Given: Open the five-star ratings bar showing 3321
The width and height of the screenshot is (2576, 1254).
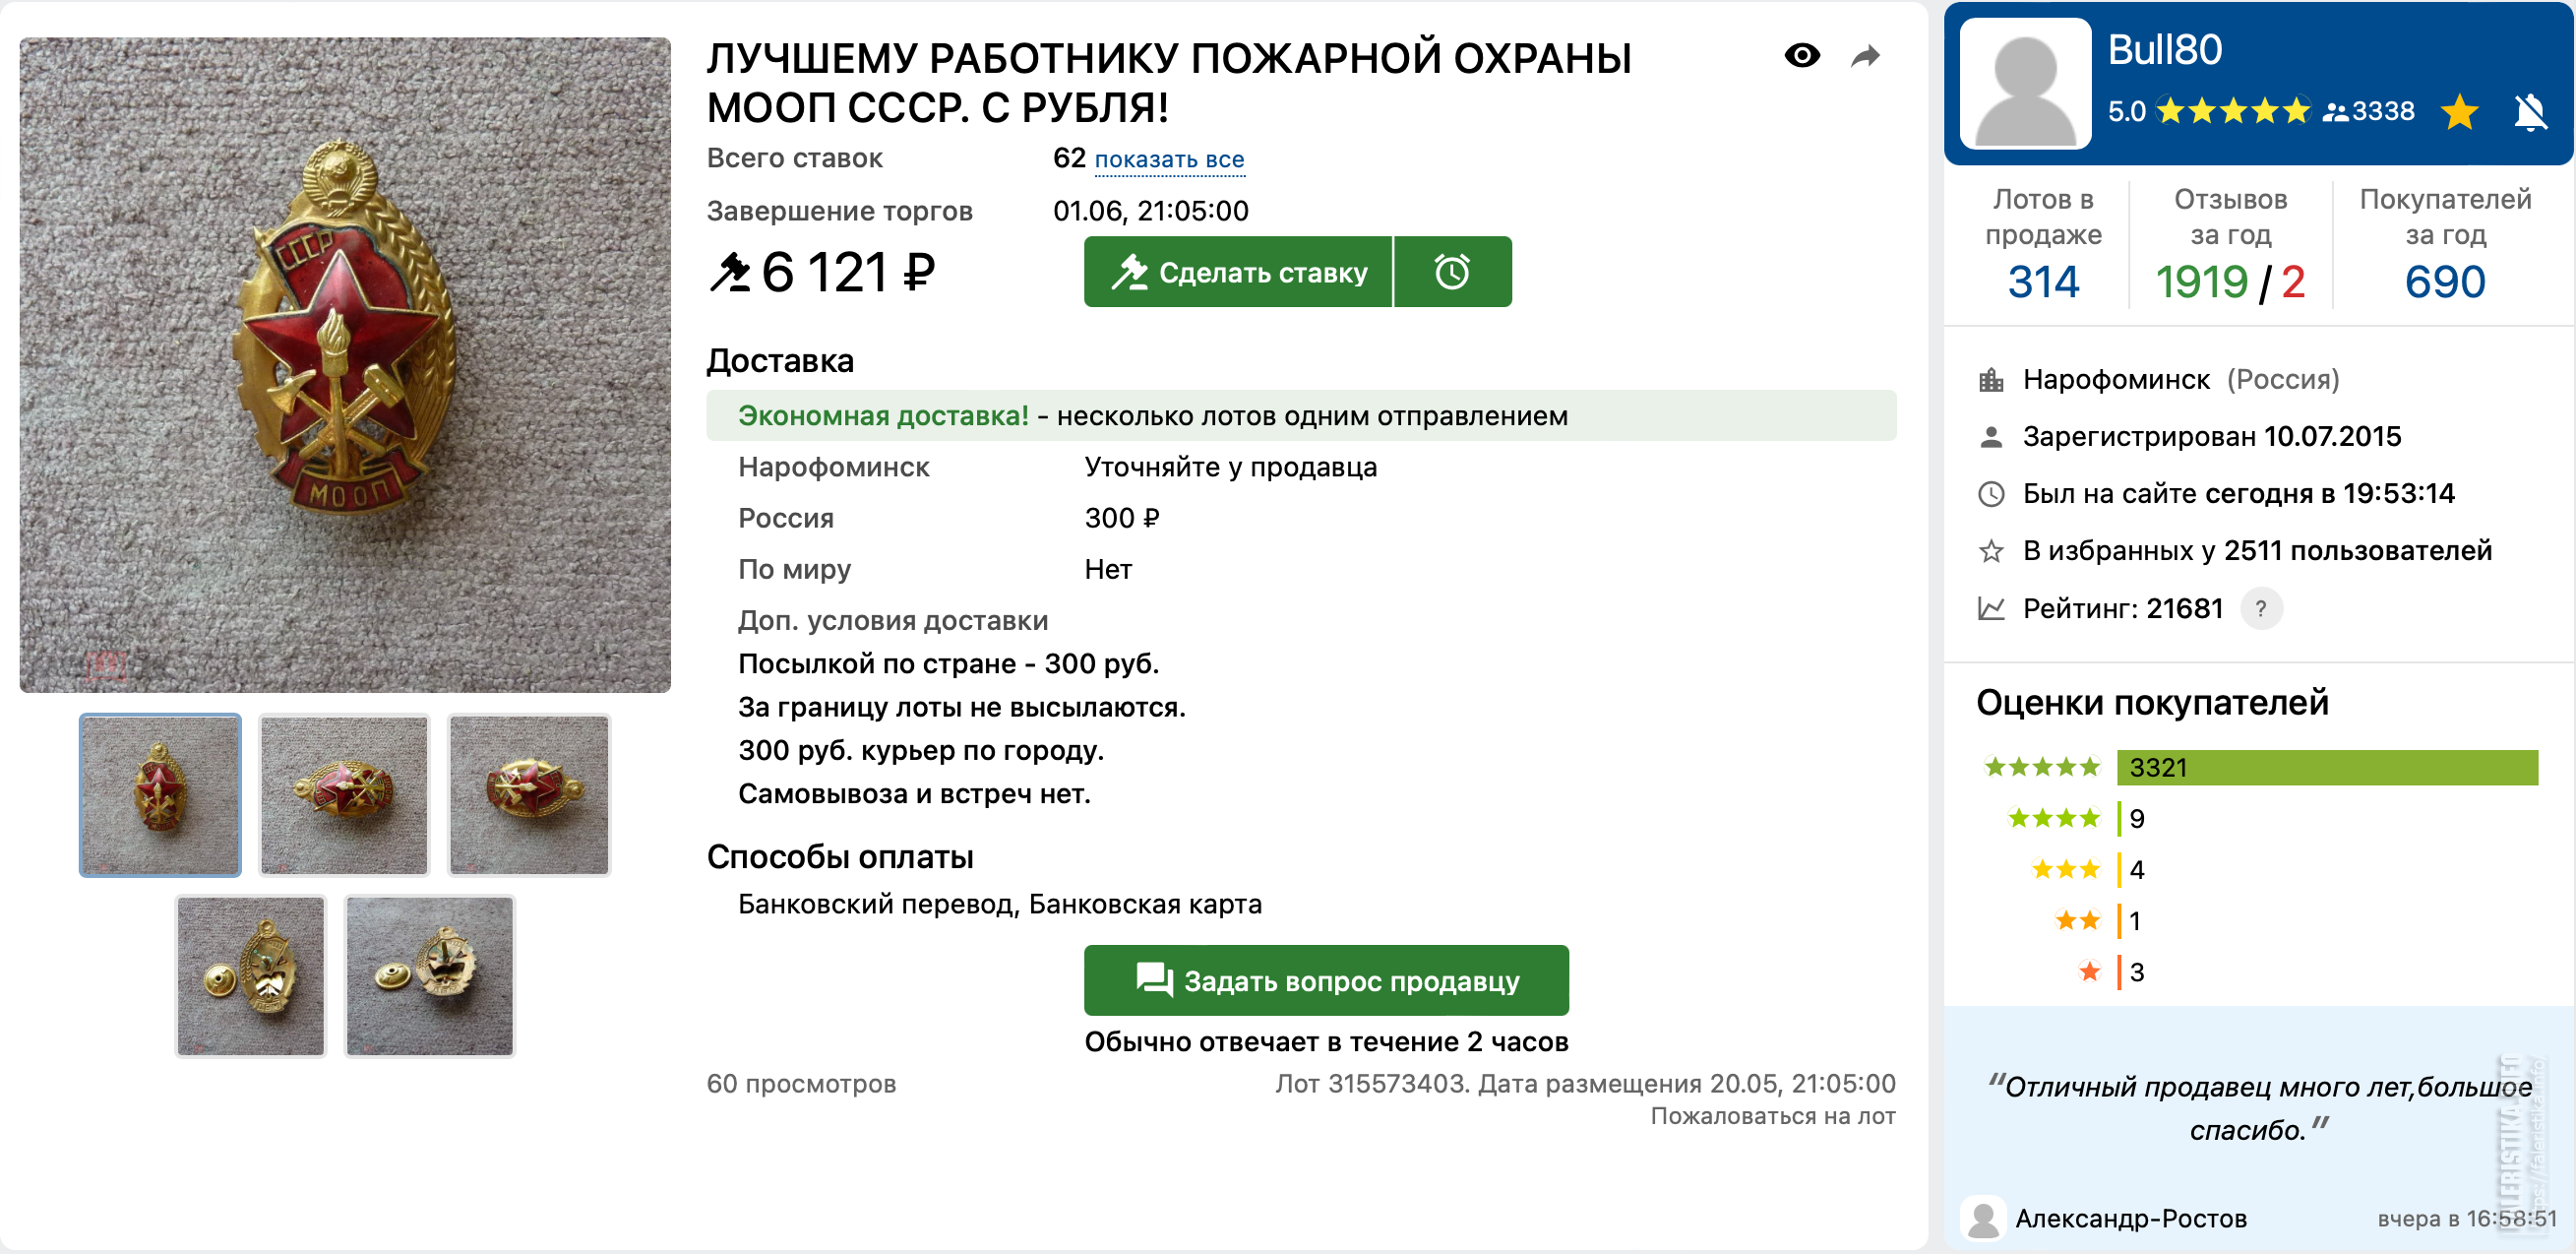Looking at the screenshot, I should pos(2326,767).
